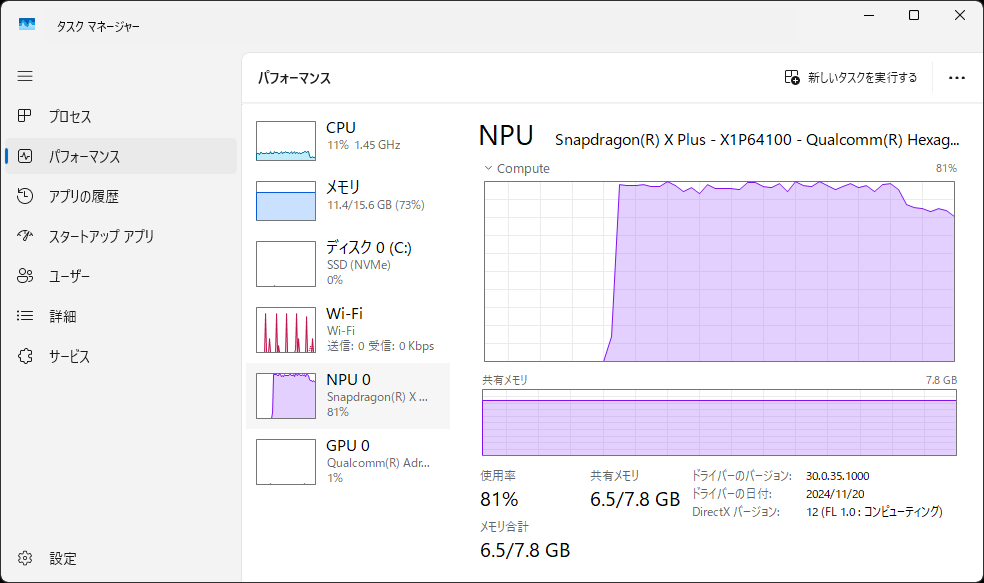Click the Task Manager taskbar app icon
Screen dimensions: 984x583
(x=26, y=23)
